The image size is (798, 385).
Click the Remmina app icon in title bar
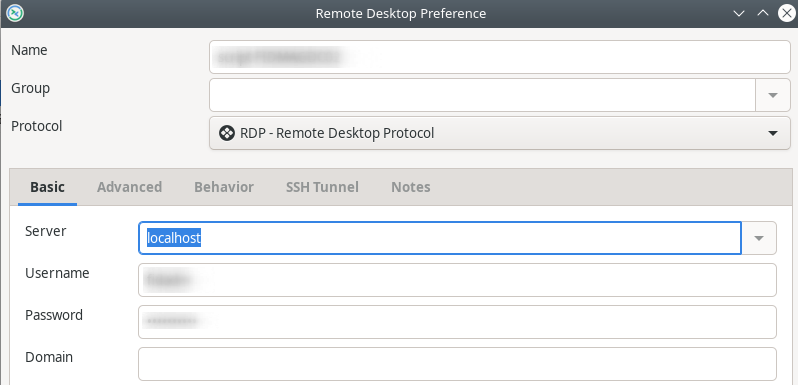click(x=16, y=13)
